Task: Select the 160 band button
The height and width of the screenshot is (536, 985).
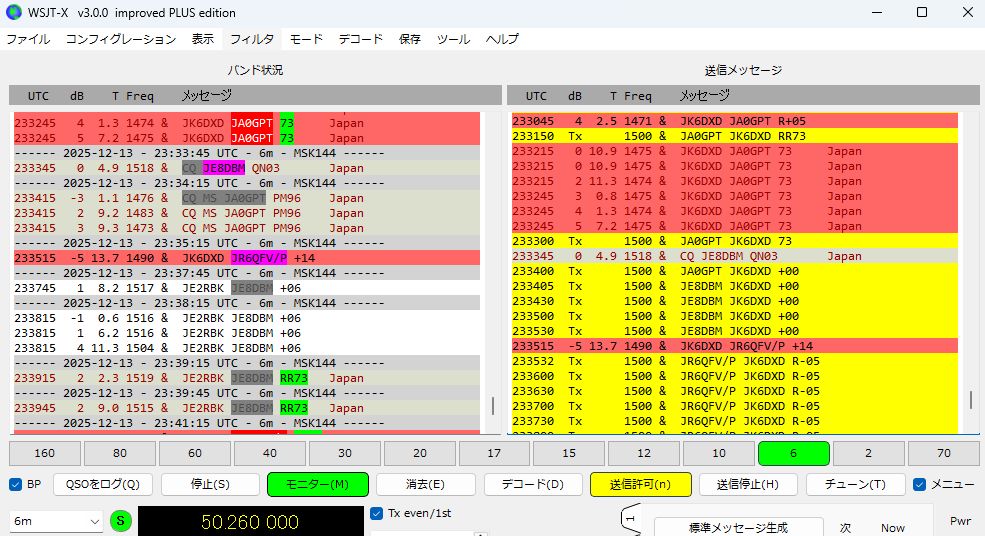Action: [x=45, y=453]
